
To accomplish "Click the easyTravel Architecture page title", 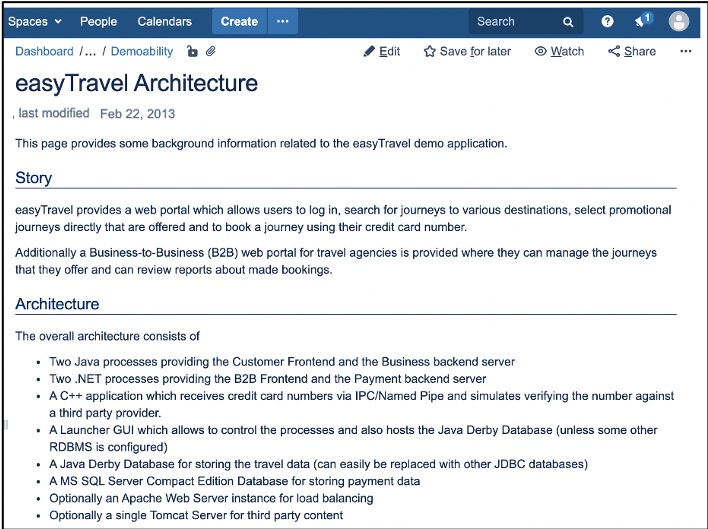I will 136,84.
